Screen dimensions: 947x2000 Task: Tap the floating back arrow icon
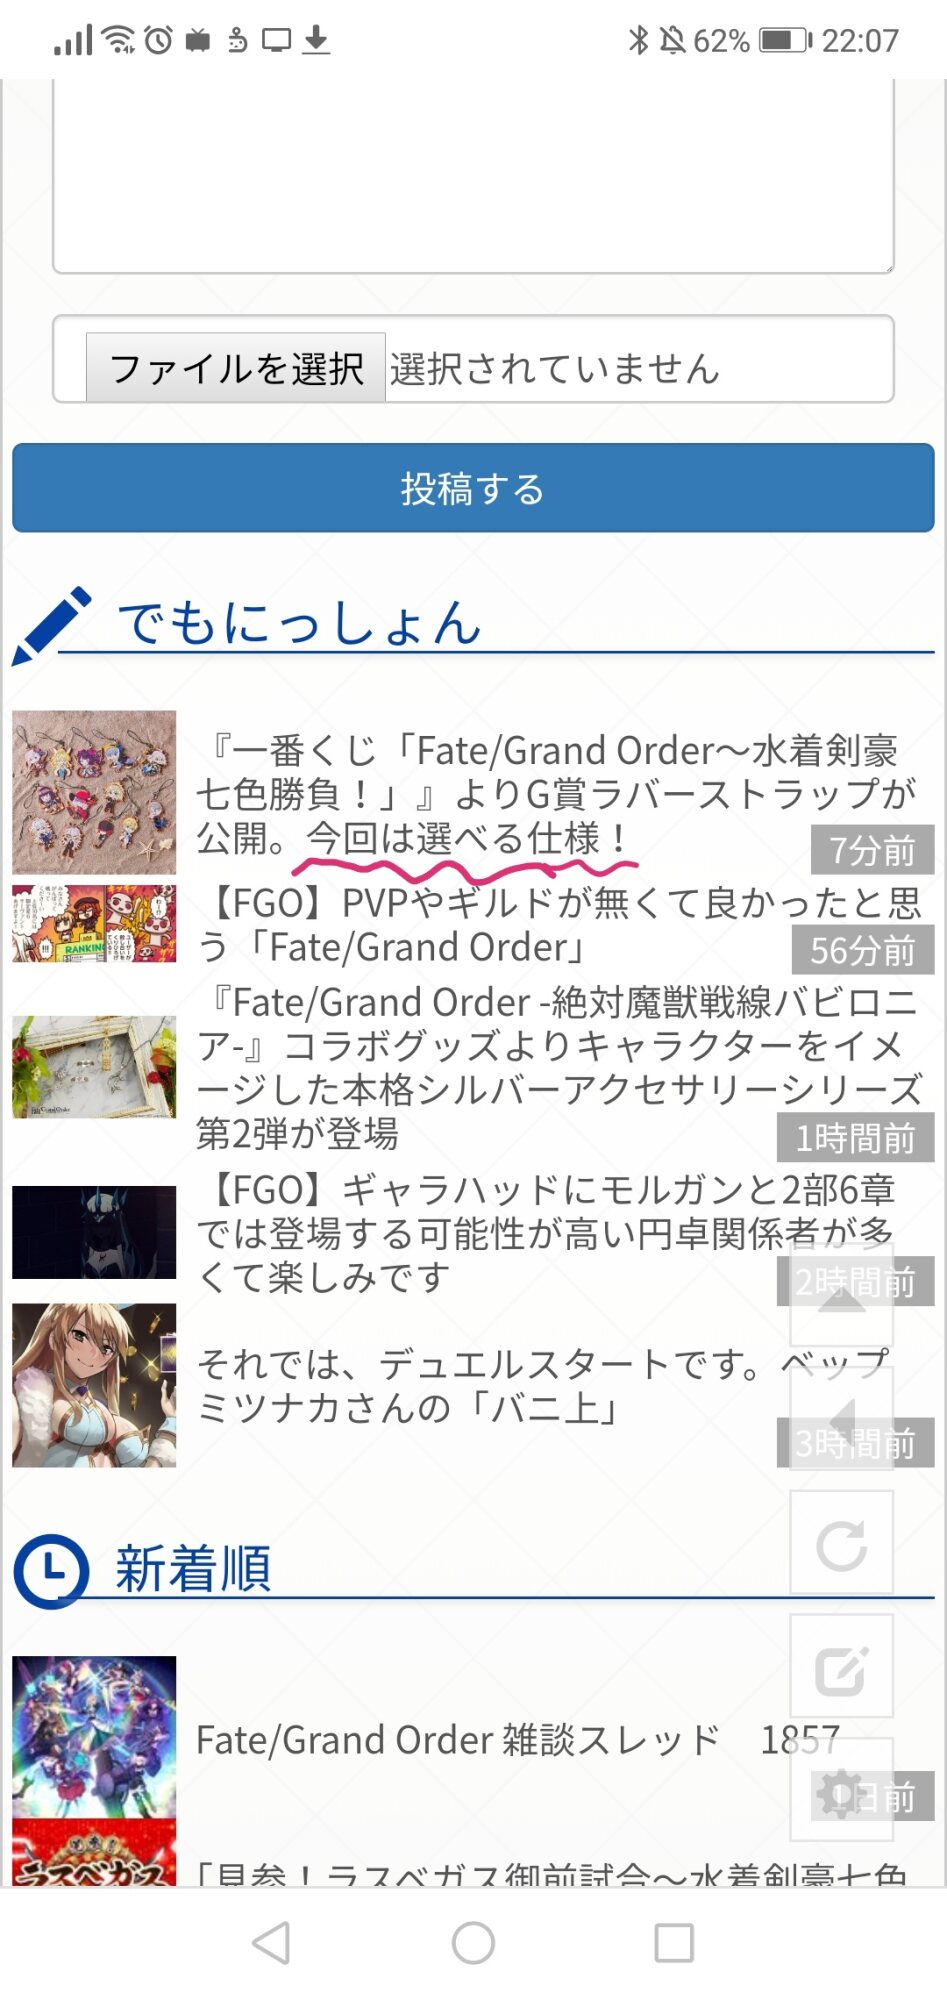pyautogui.click(x=841, y=1419)
